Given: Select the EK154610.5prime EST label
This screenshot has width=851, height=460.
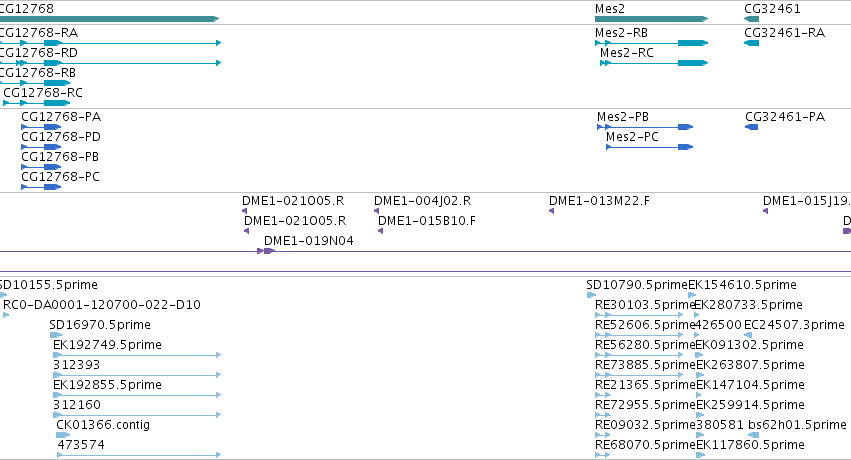Looking at the screenshot, I should coord(742,285).
